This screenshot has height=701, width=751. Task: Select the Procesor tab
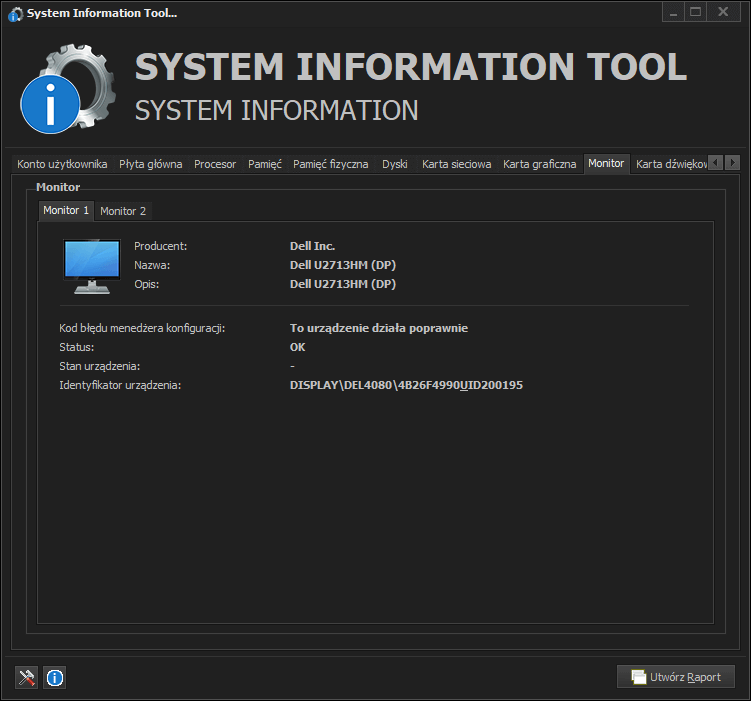(215, 164)
